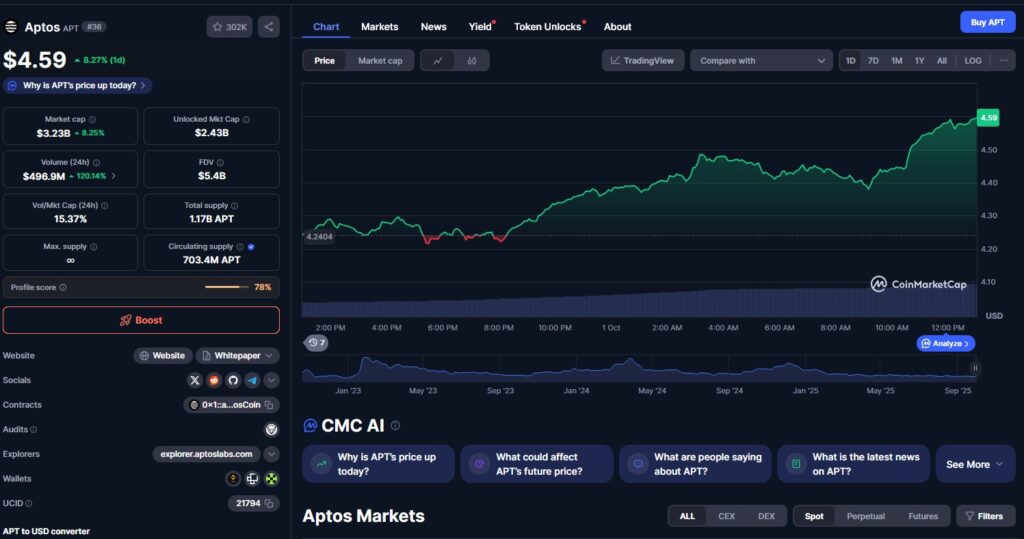Viewport: 1024px width, 539px height.
Task: Open the Chart tab
Action: 326,27
